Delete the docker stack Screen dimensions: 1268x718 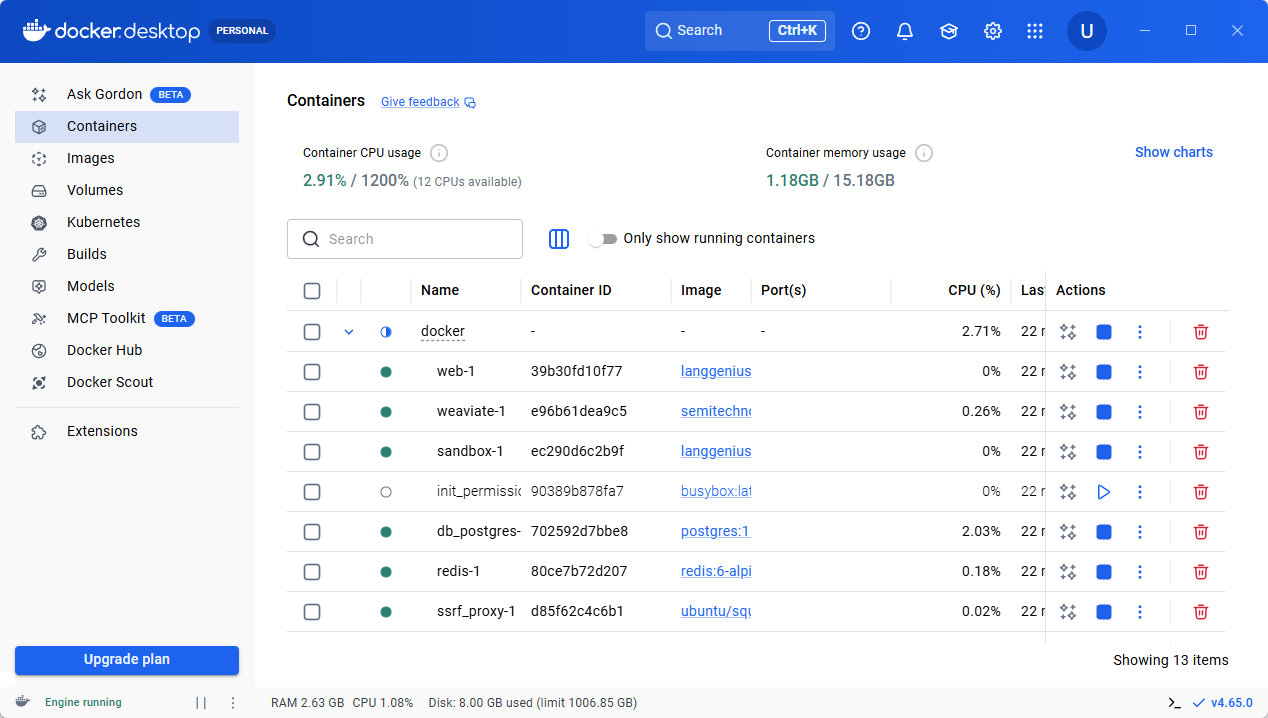click(x=1201, y=332)
